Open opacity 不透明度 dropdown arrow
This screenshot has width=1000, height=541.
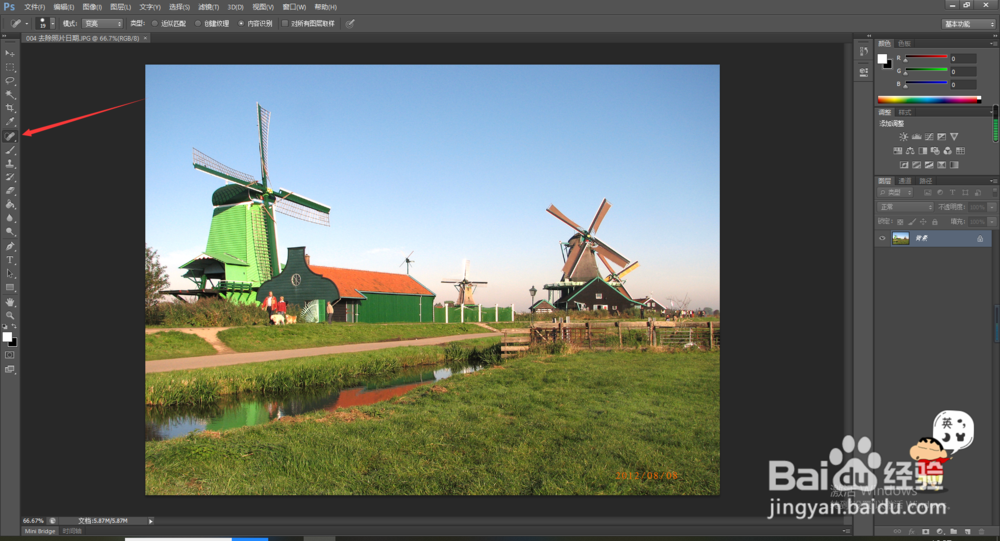pos(992,207)
